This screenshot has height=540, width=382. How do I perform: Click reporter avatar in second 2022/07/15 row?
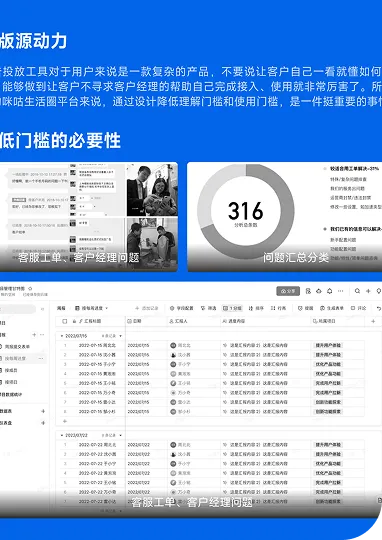coord(173,355)
